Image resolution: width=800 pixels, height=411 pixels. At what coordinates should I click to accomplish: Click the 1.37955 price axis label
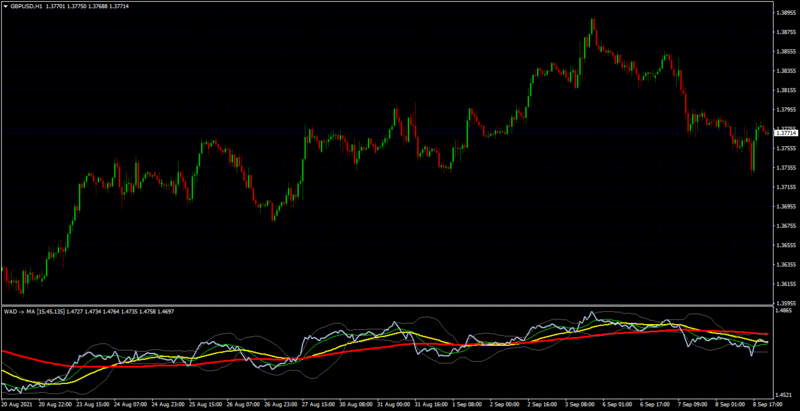point(786,110)
